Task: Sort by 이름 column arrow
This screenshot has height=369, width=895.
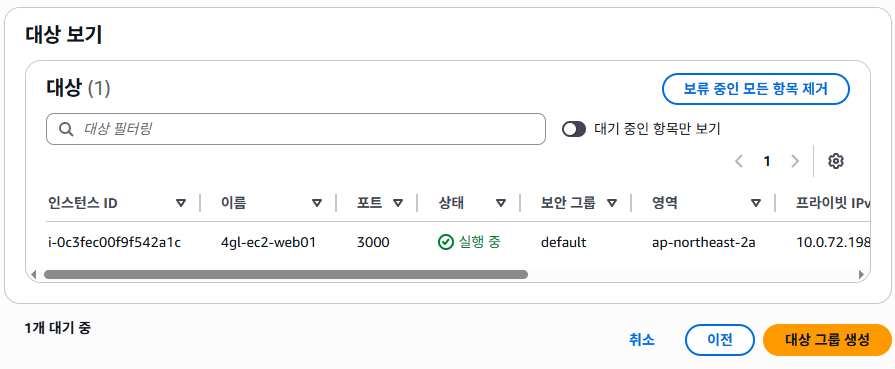Action: tap(317, 203)
